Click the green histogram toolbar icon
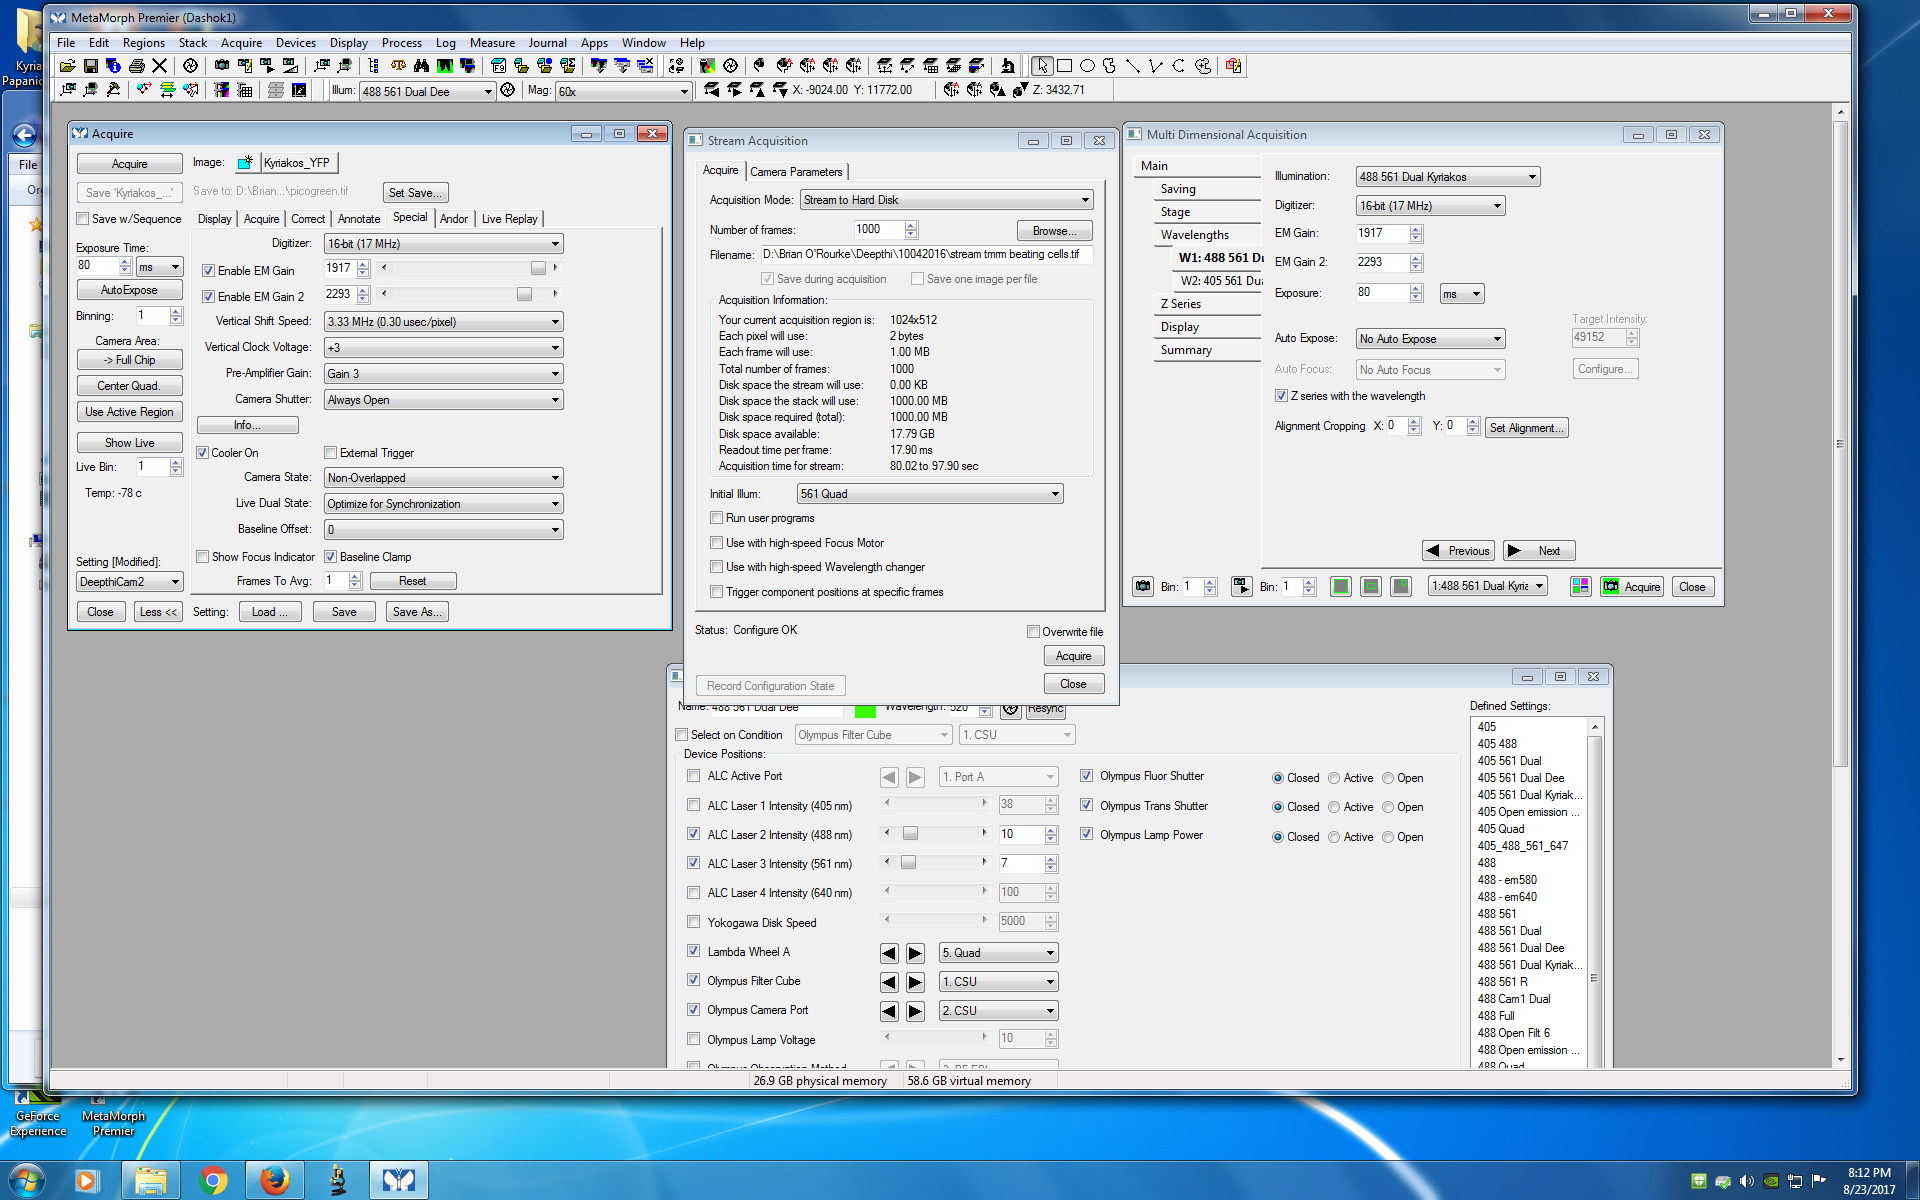The height and width of the screenshot is (1200, 1920). pos(444,66)
